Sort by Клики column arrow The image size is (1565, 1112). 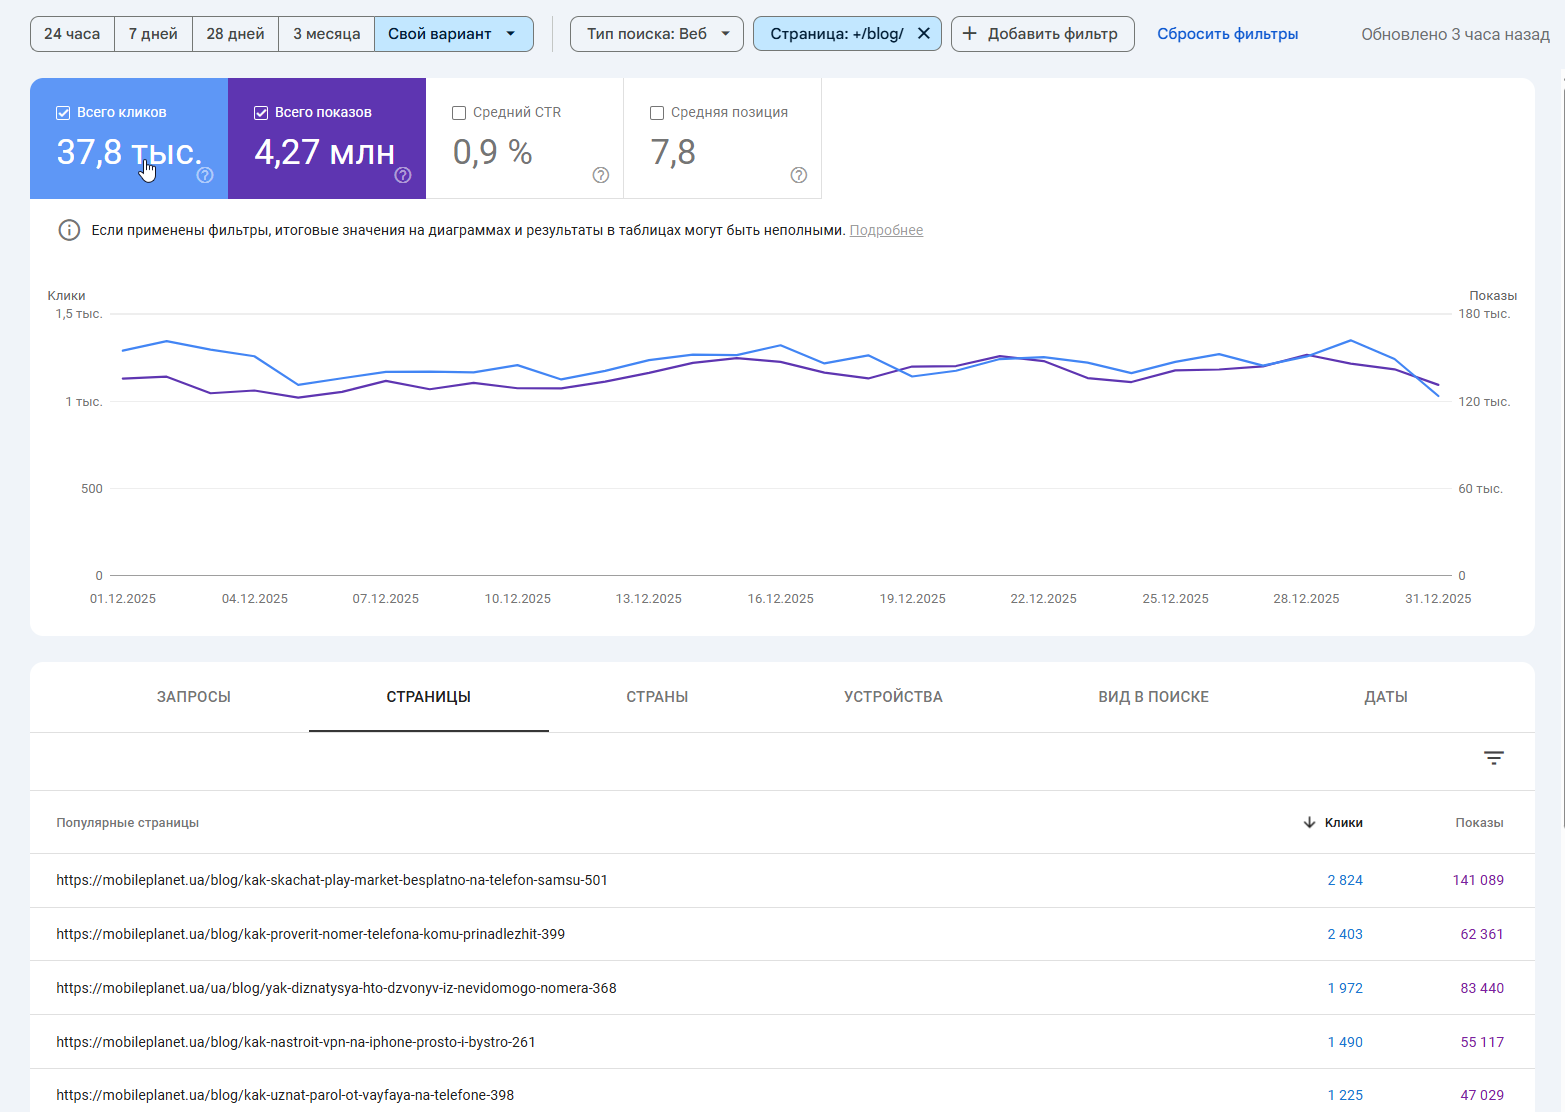1309,822
